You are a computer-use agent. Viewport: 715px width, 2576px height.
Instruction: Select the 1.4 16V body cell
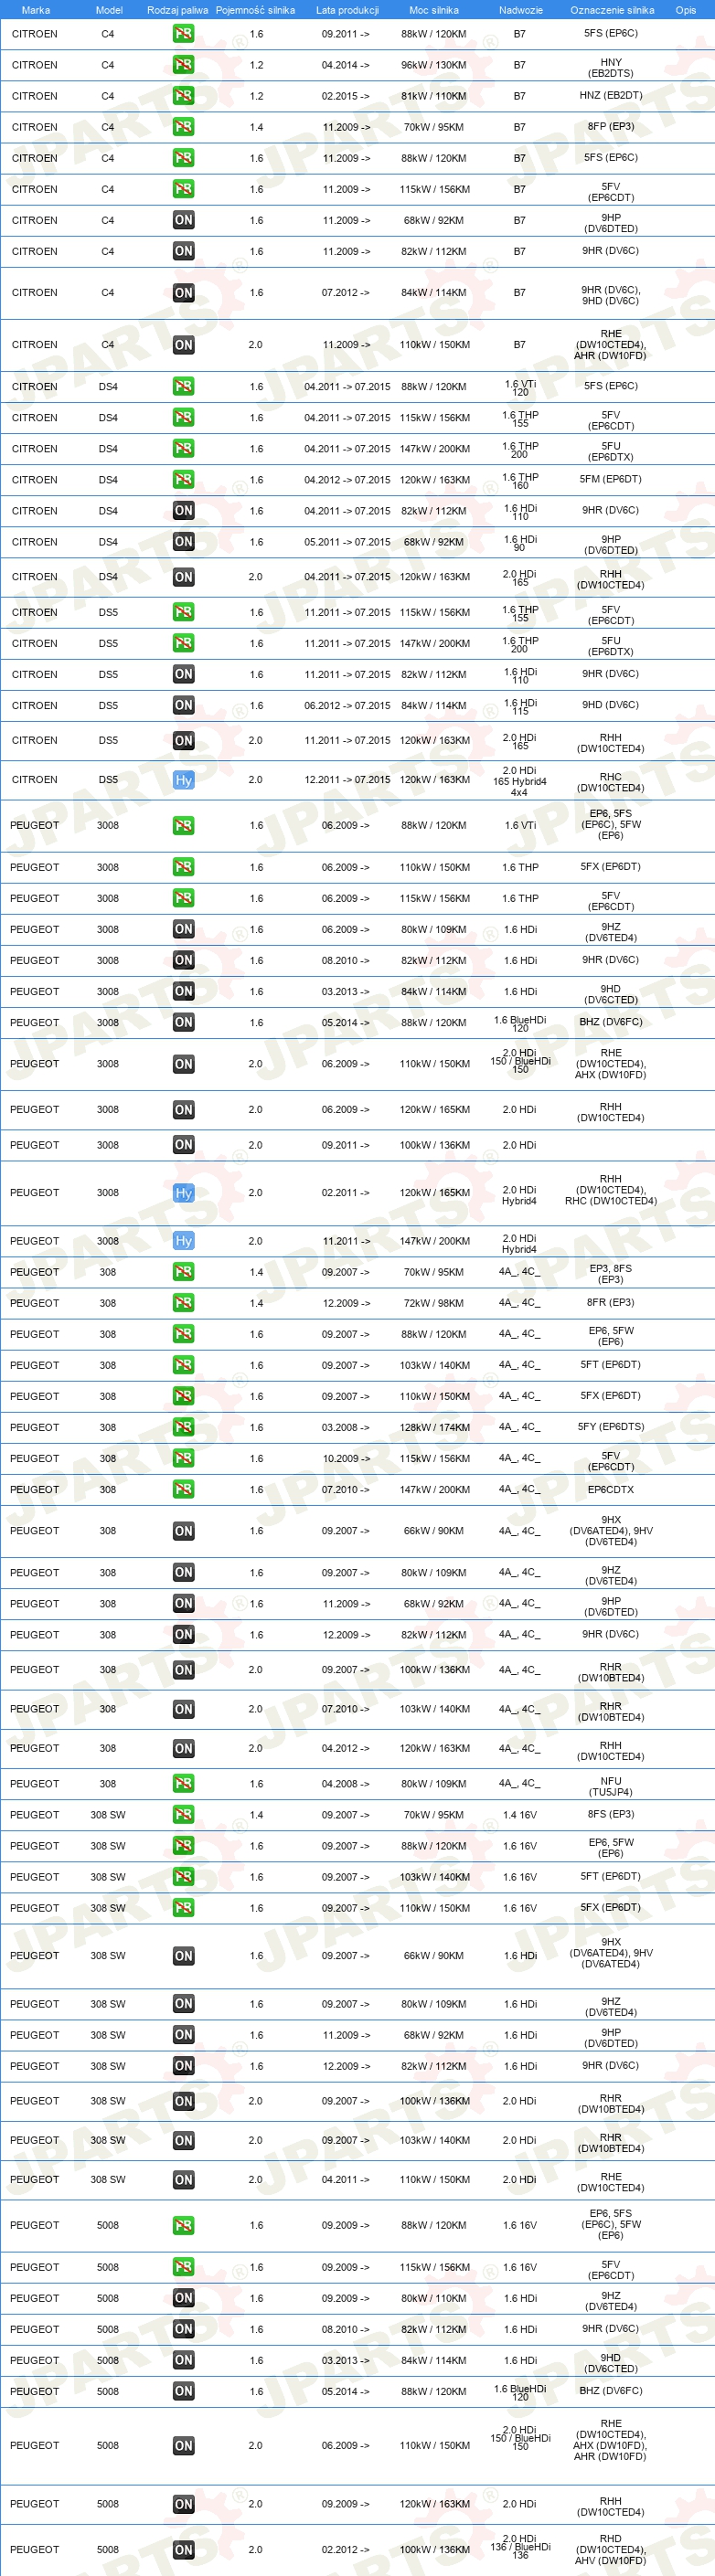click(520, 1815)
